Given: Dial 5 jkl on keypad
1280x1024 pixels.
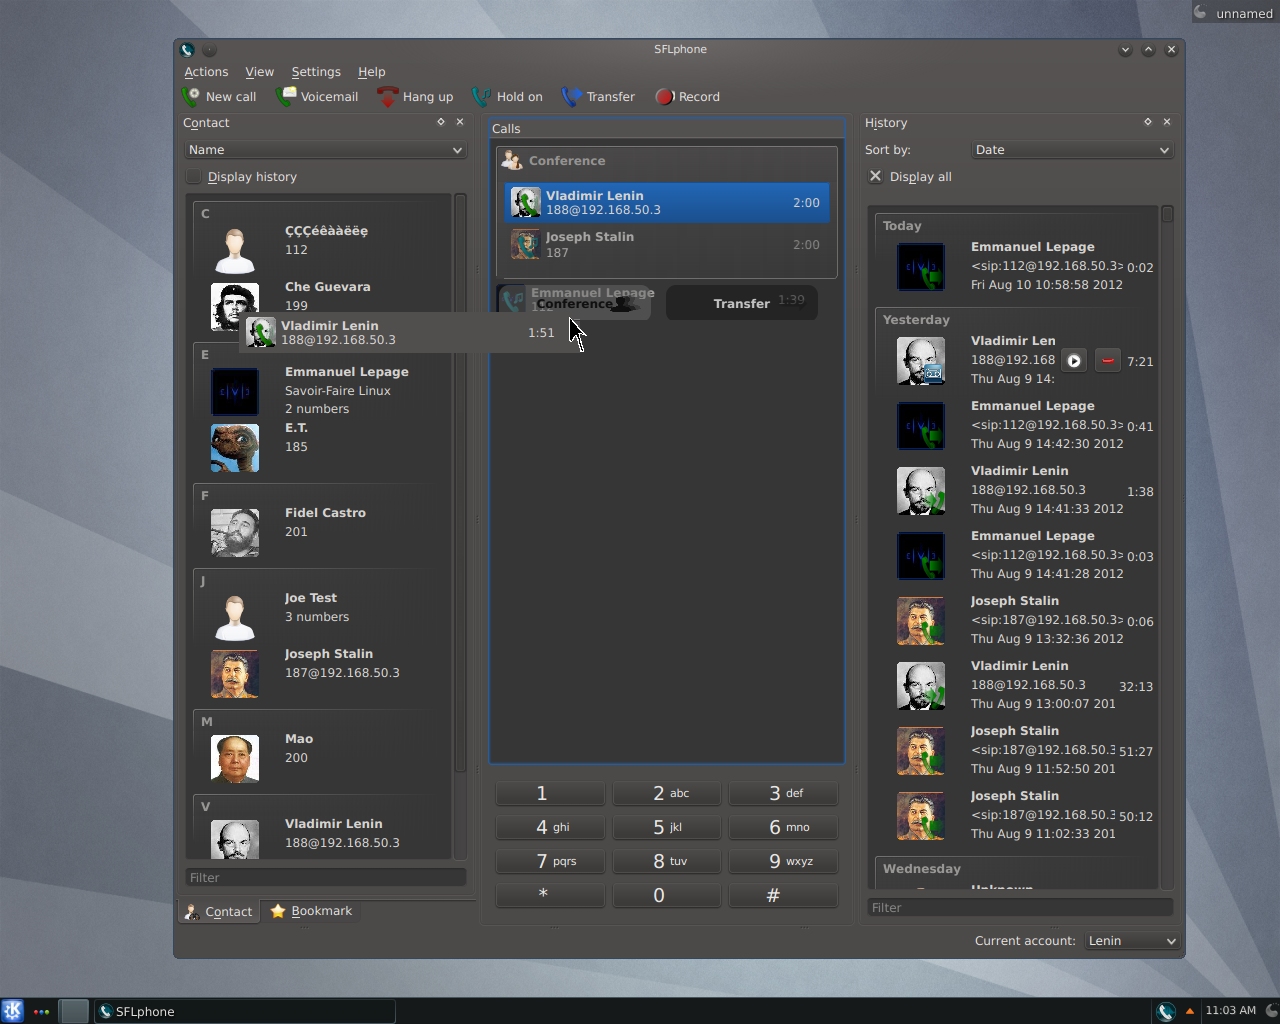Looking at the screenshot, I should [x=667, y=827].
